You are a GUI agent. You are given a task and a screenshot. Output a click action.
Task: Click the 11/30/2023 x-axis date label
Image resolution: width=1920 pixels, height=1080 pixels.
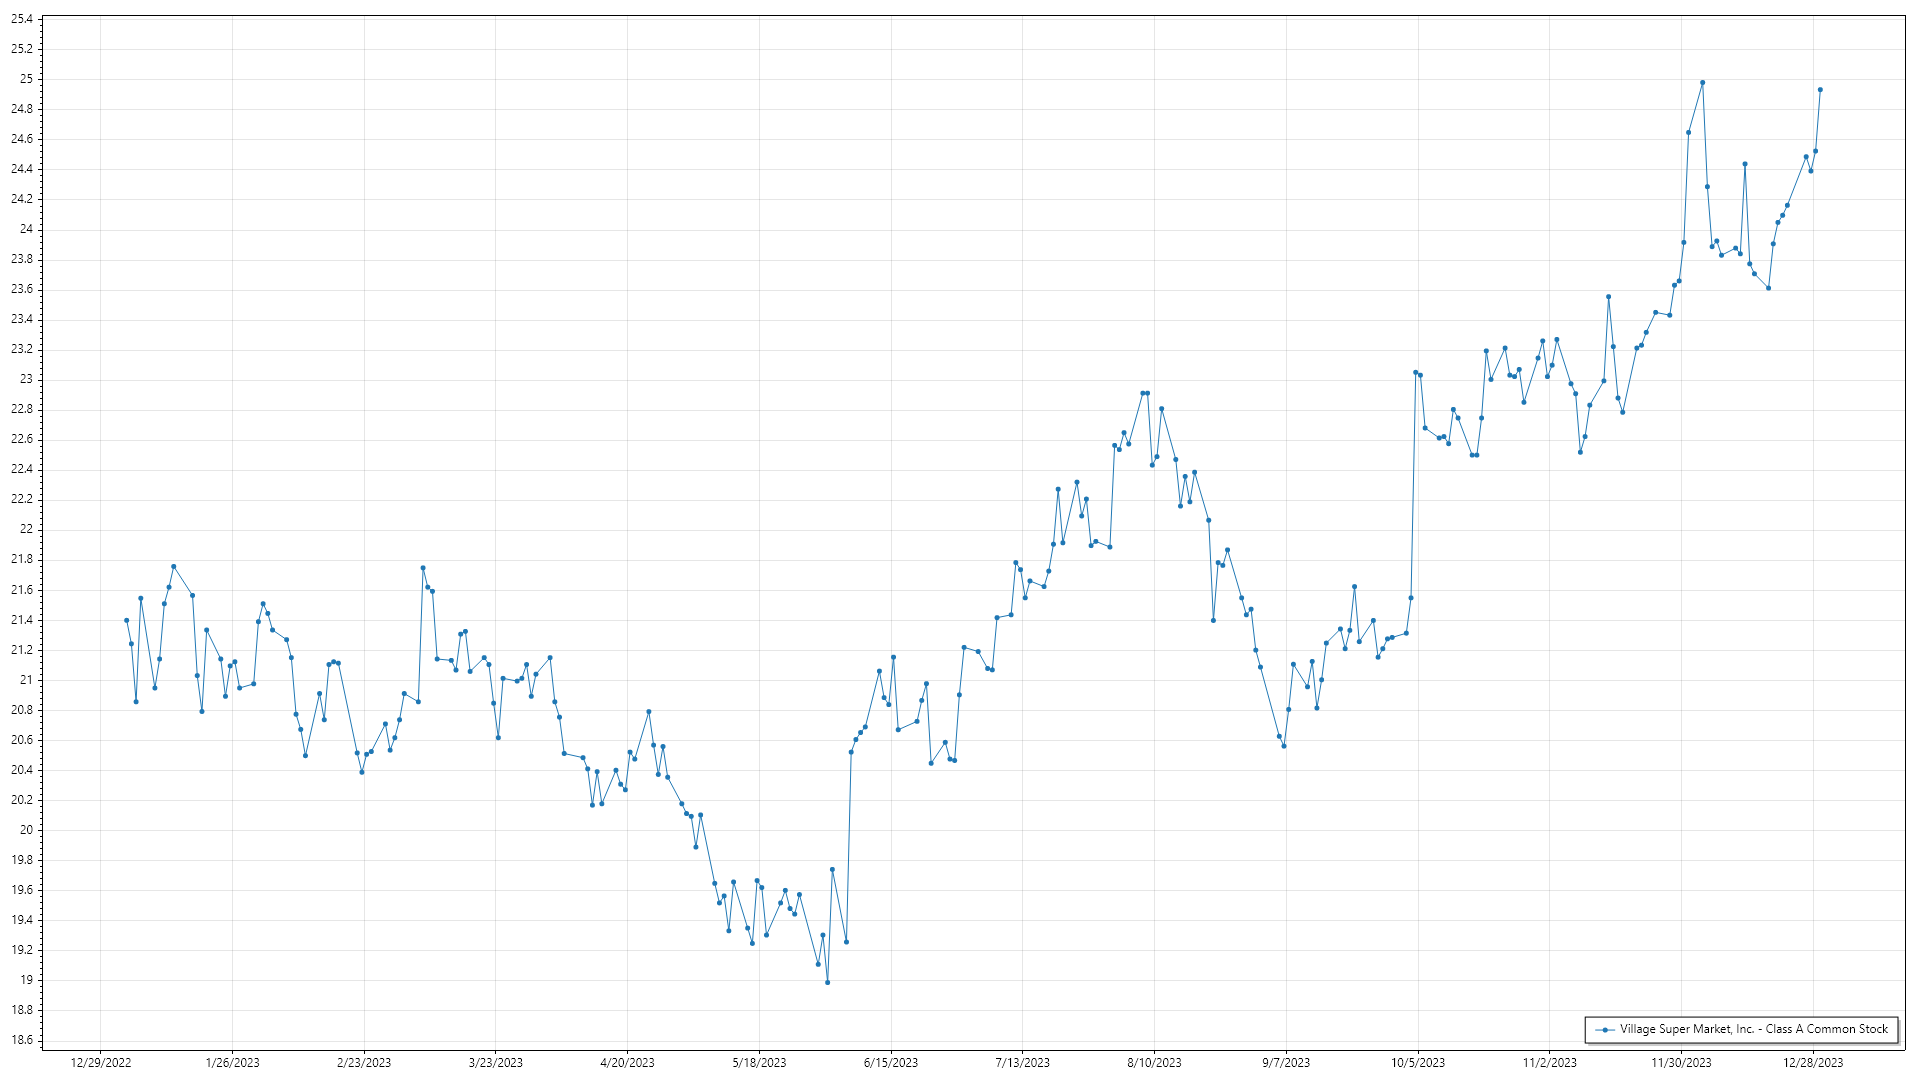(1681, 1063)
